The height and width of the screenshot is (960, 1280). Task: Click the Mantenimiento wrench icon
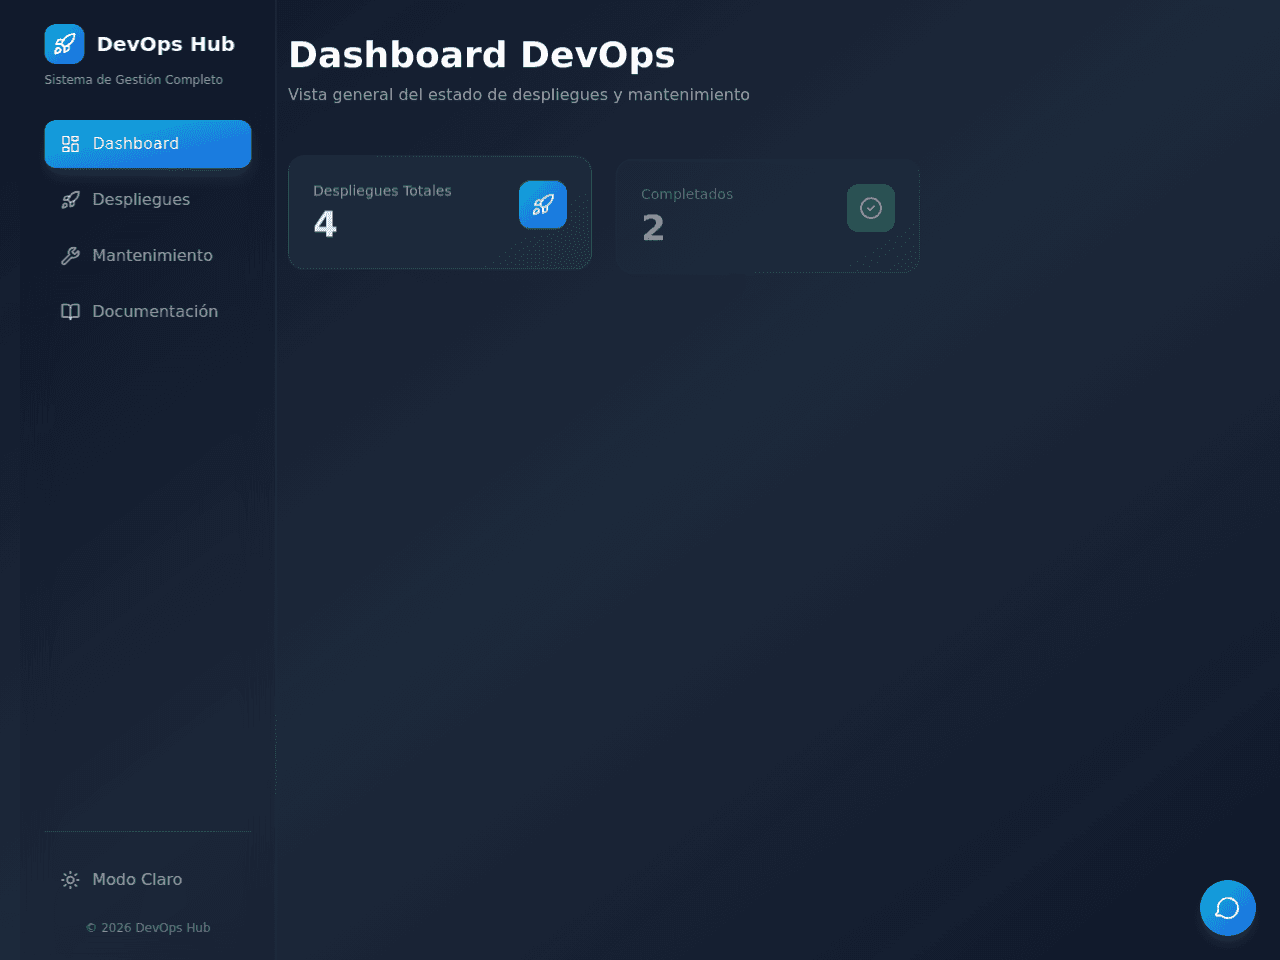click(x=70, y=256)
